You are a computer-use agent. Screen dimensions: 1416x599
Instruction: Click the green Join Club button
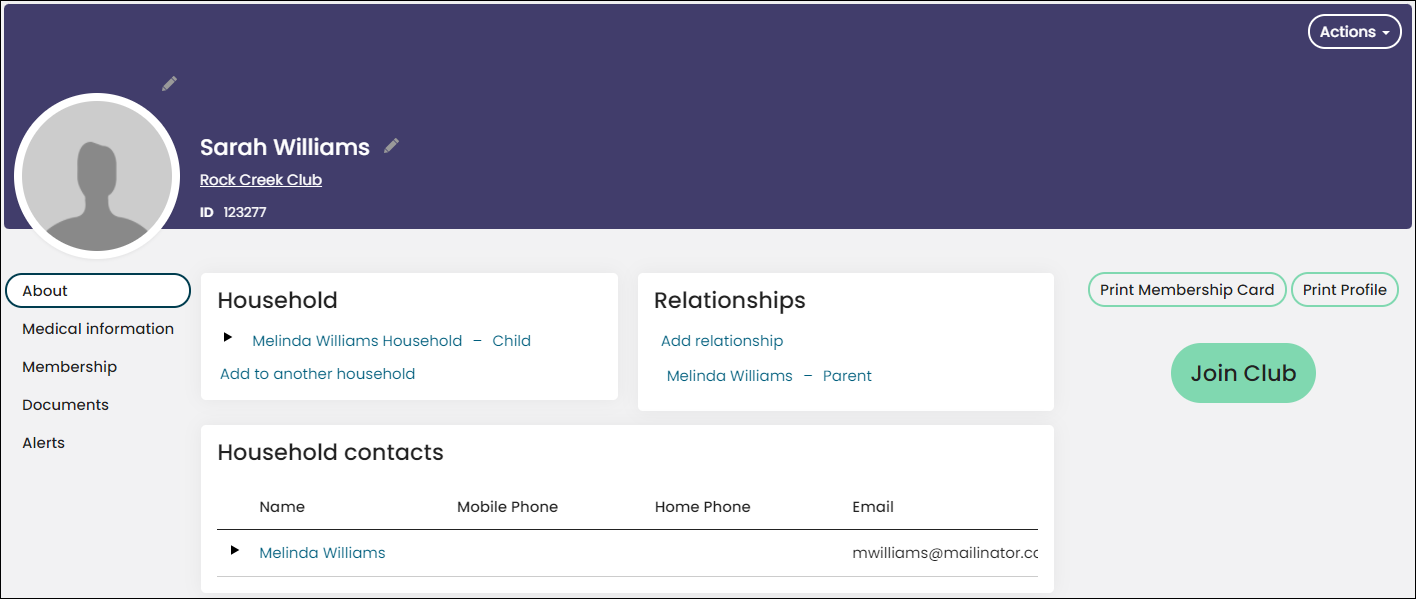[1243, 373]
